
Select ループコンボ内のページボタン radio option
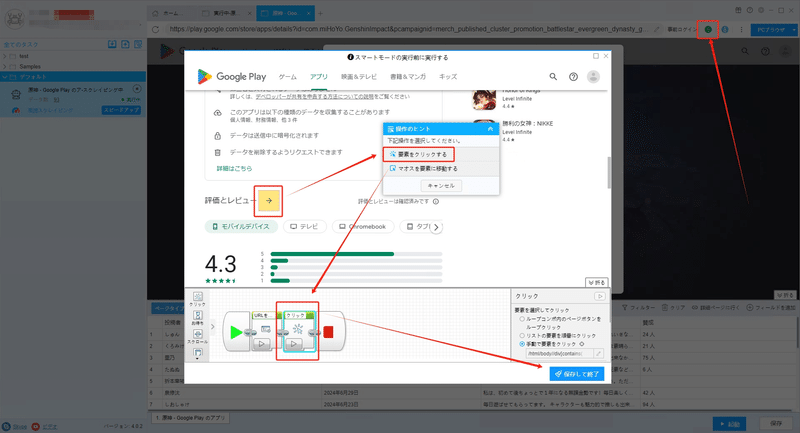522,319
